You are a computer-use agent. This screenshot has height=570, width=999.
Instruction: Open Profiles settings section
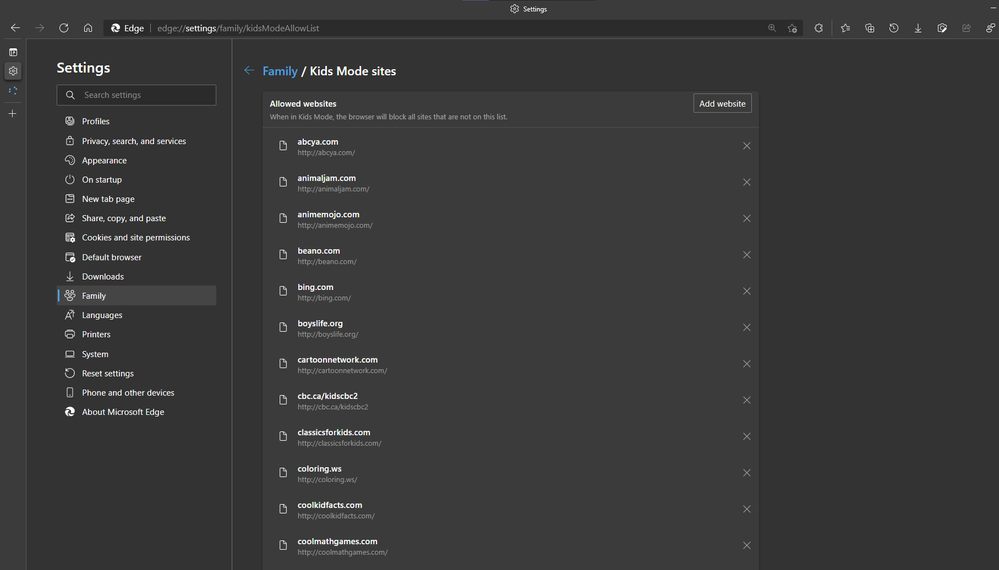point(96,122)
